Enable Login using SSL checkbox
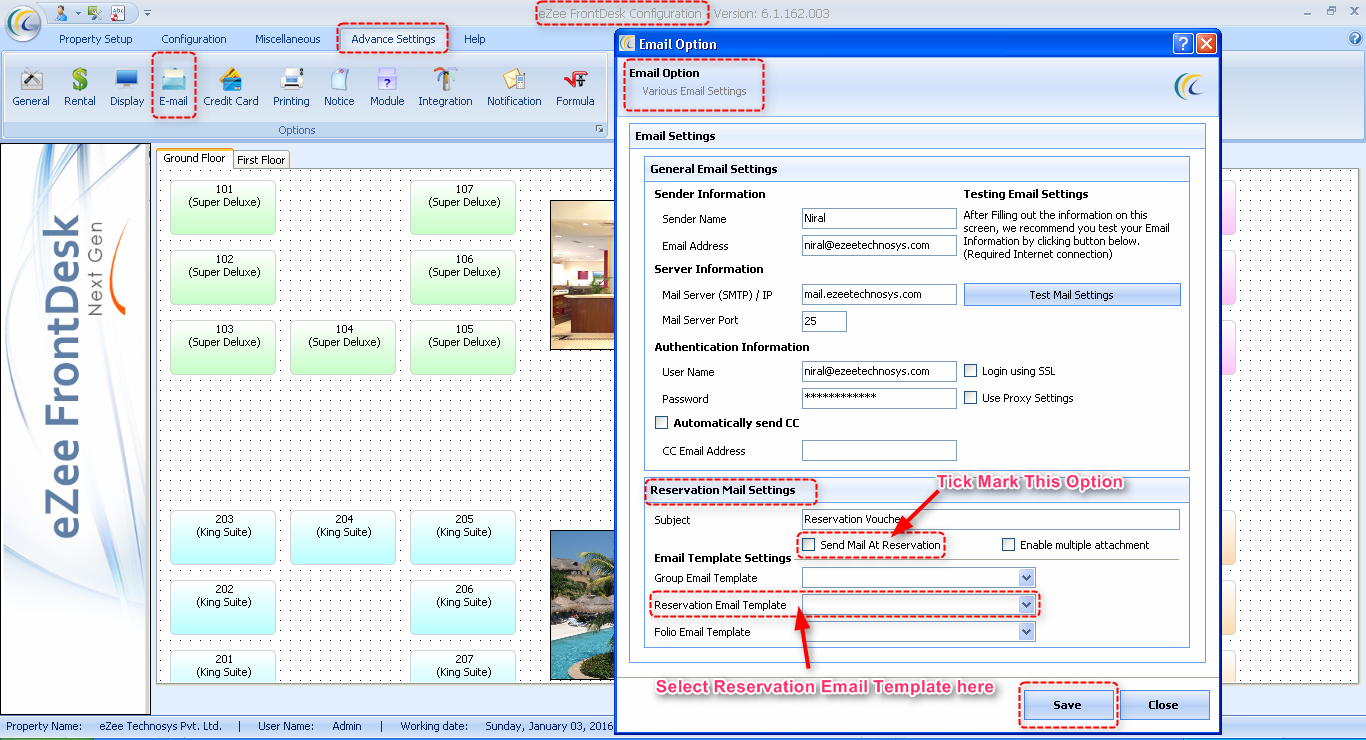Image resolution: width=1366 pixels, height=740 pixels. [970, 371]
